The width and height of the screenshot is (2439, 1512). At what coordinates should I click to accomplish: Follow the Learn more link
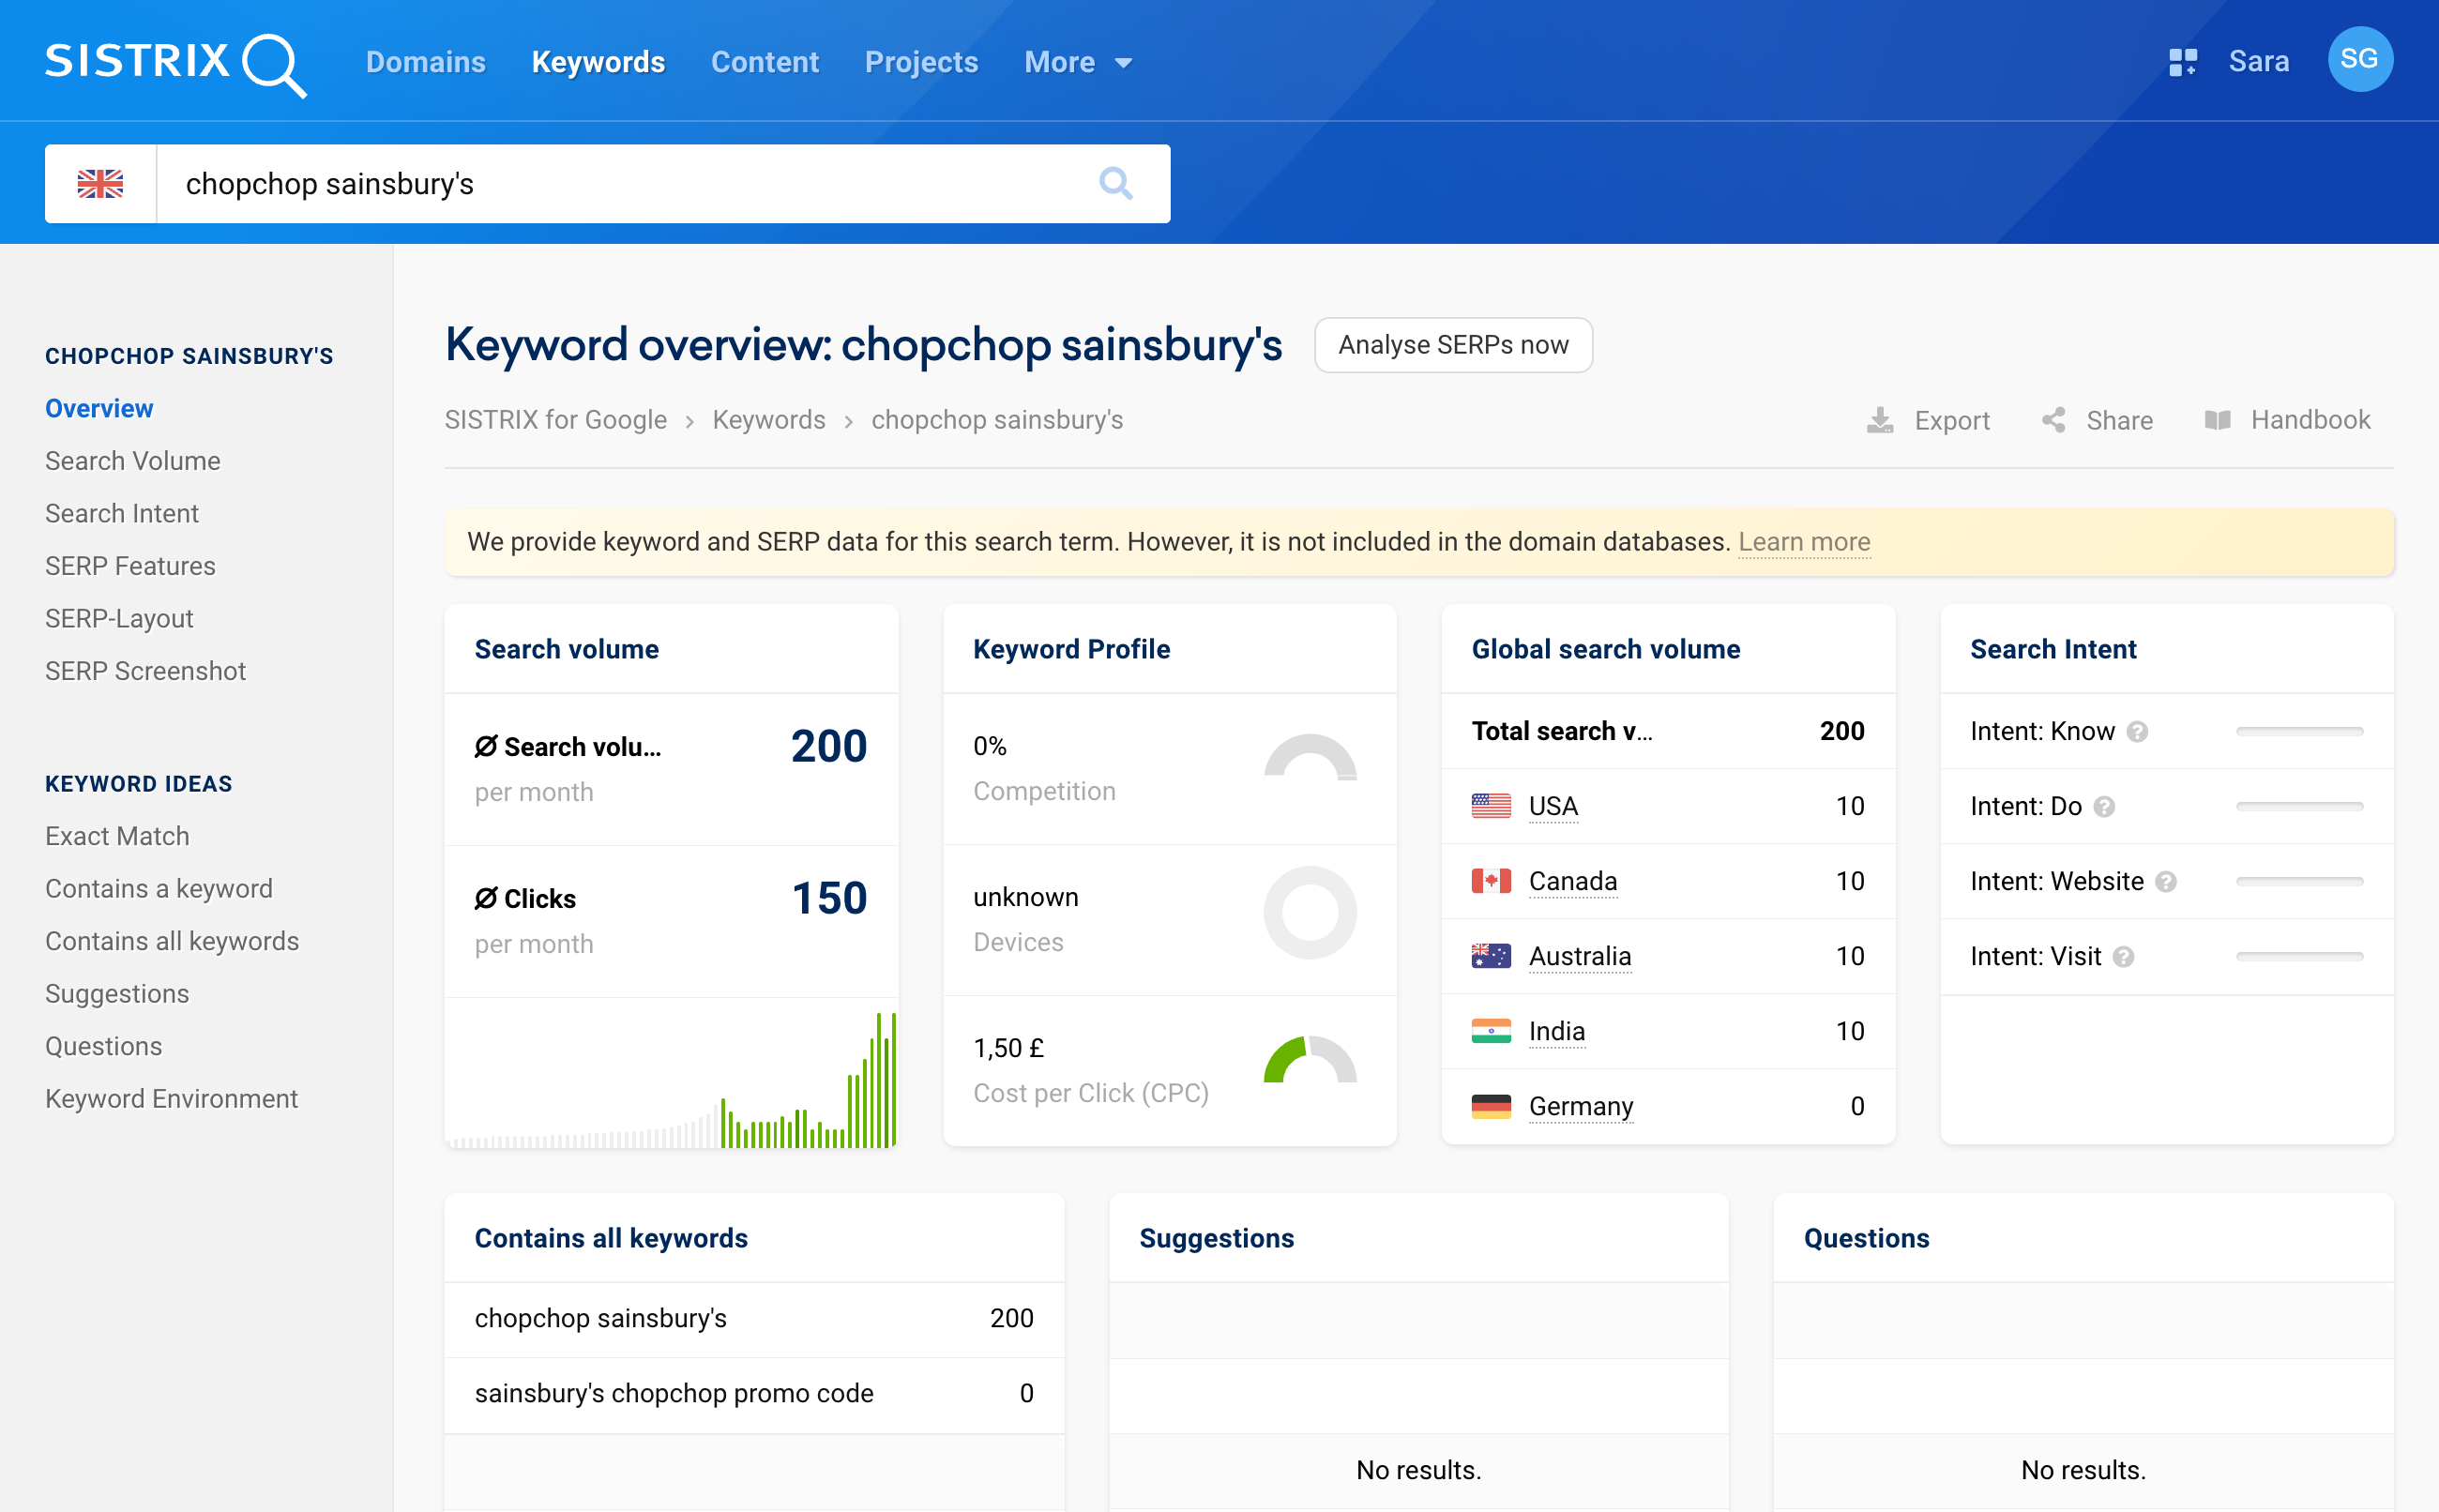tap(1804, 542)
